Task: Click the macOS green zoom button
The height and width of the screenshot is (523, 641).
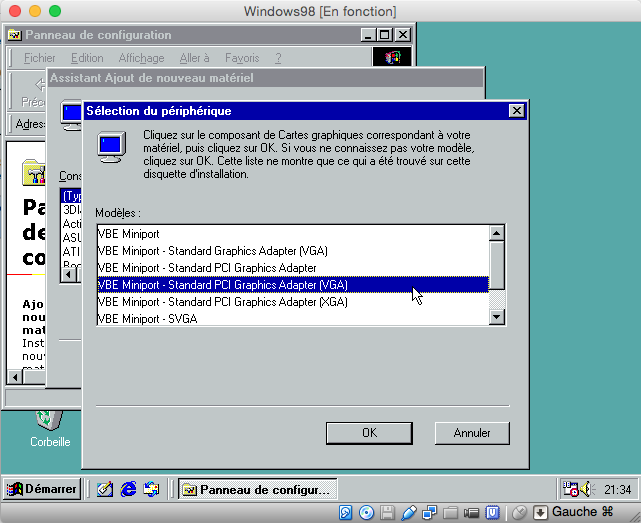Action: 55,11
